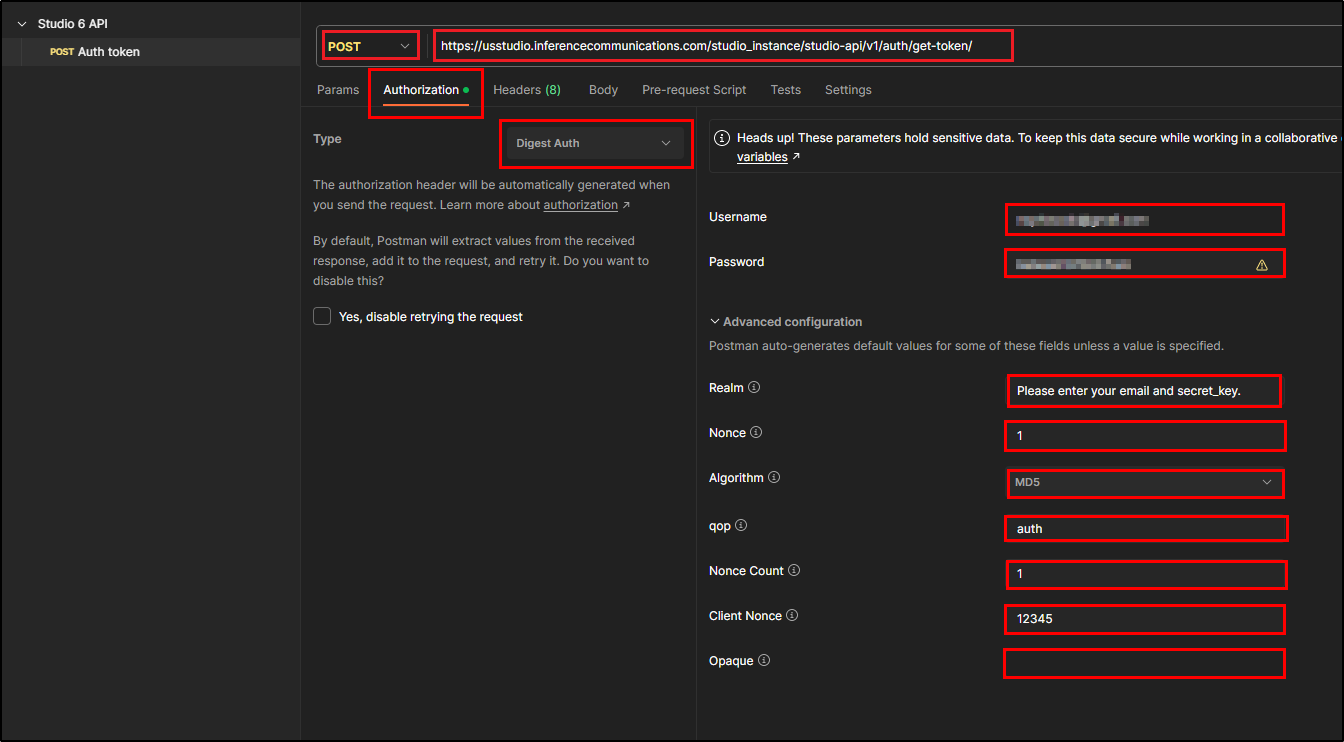
Task: Open the MD5 algorithm dropdown
Action: pos(1144,482)
